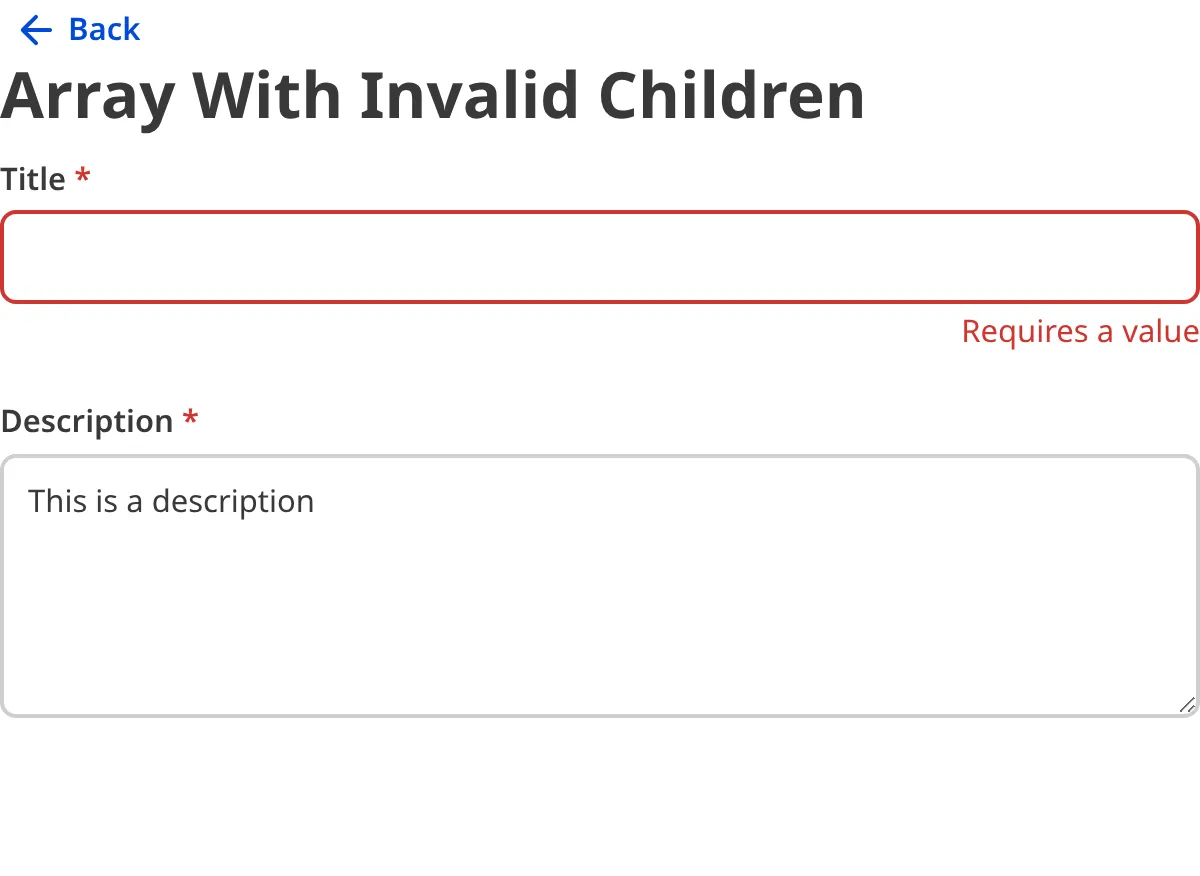Image resolution: width=1200 pixels, height=876 pixels.
Task: Click the "Requires a value" error message
Action: (x=1080, y=332)
